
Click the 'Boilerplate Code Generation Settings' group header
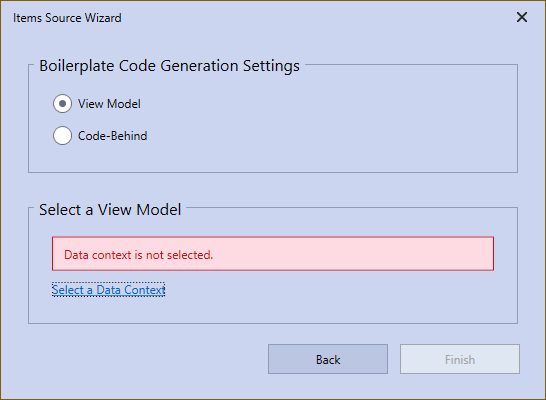tap(169, 66)
